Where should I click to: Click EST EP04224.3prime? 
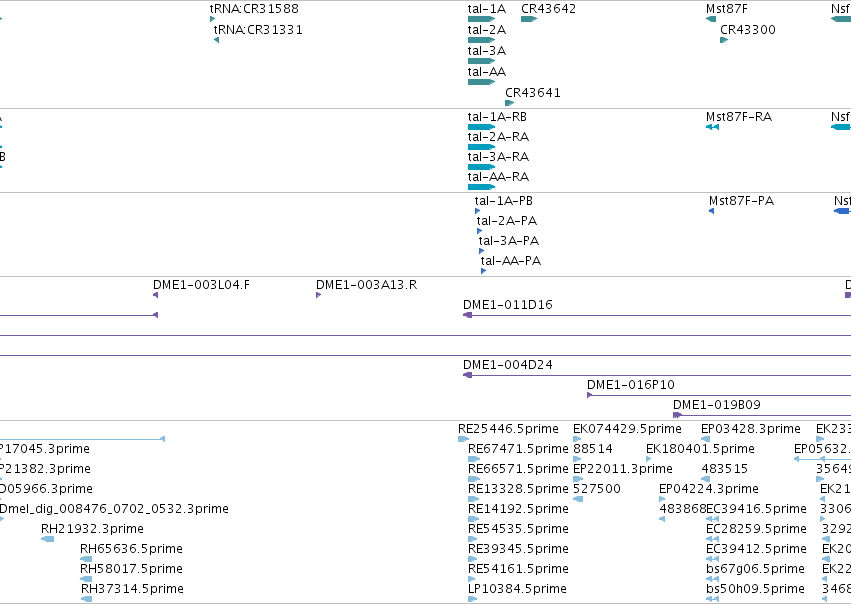[x=662, y=499]
